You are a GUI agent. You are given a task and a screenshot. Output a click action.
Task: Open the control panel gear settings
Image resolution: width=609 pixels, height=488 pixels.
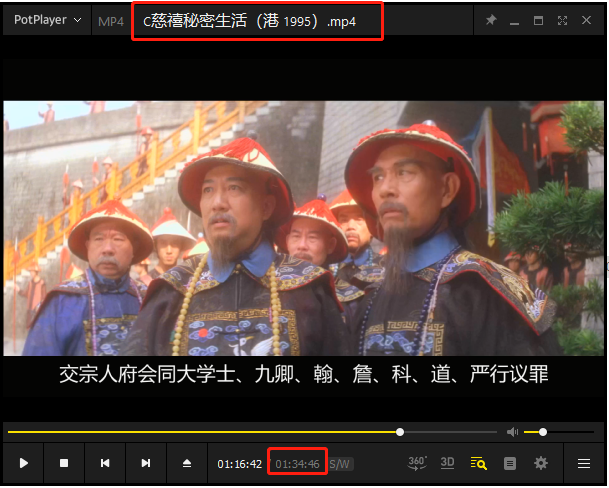tap(541, 463)
